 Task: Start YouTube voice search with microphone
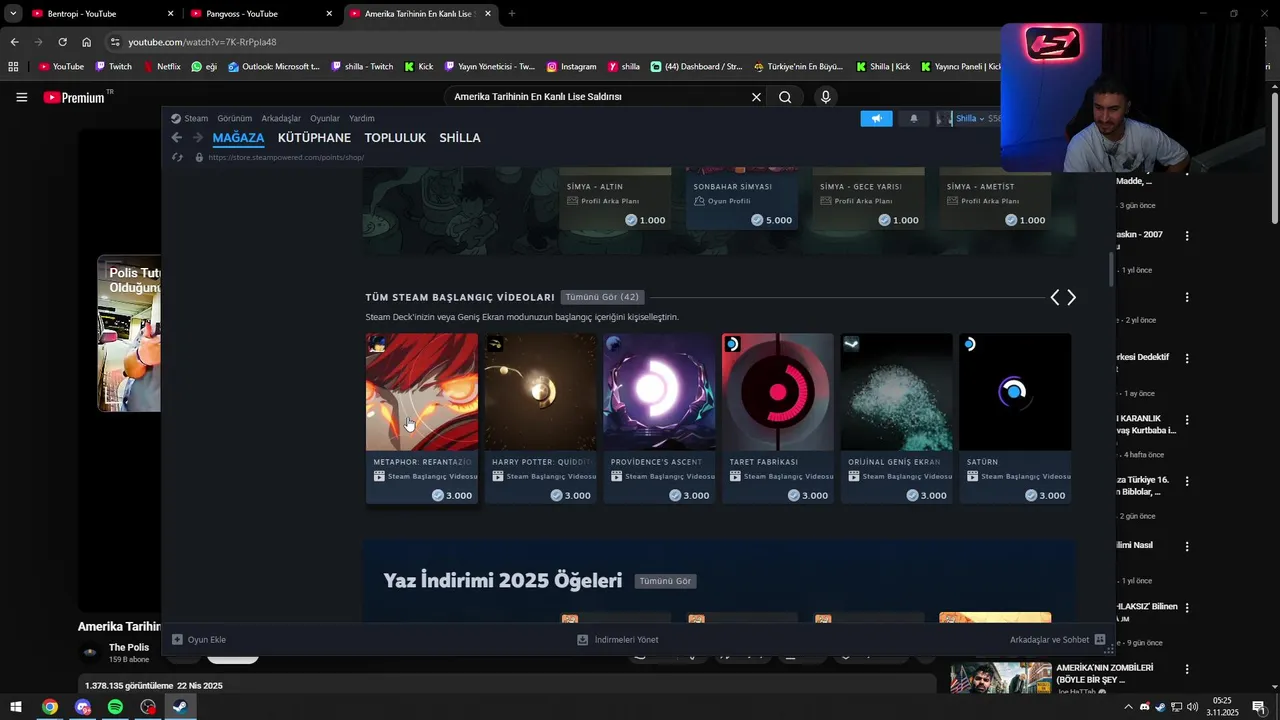(x=825, y=97)
